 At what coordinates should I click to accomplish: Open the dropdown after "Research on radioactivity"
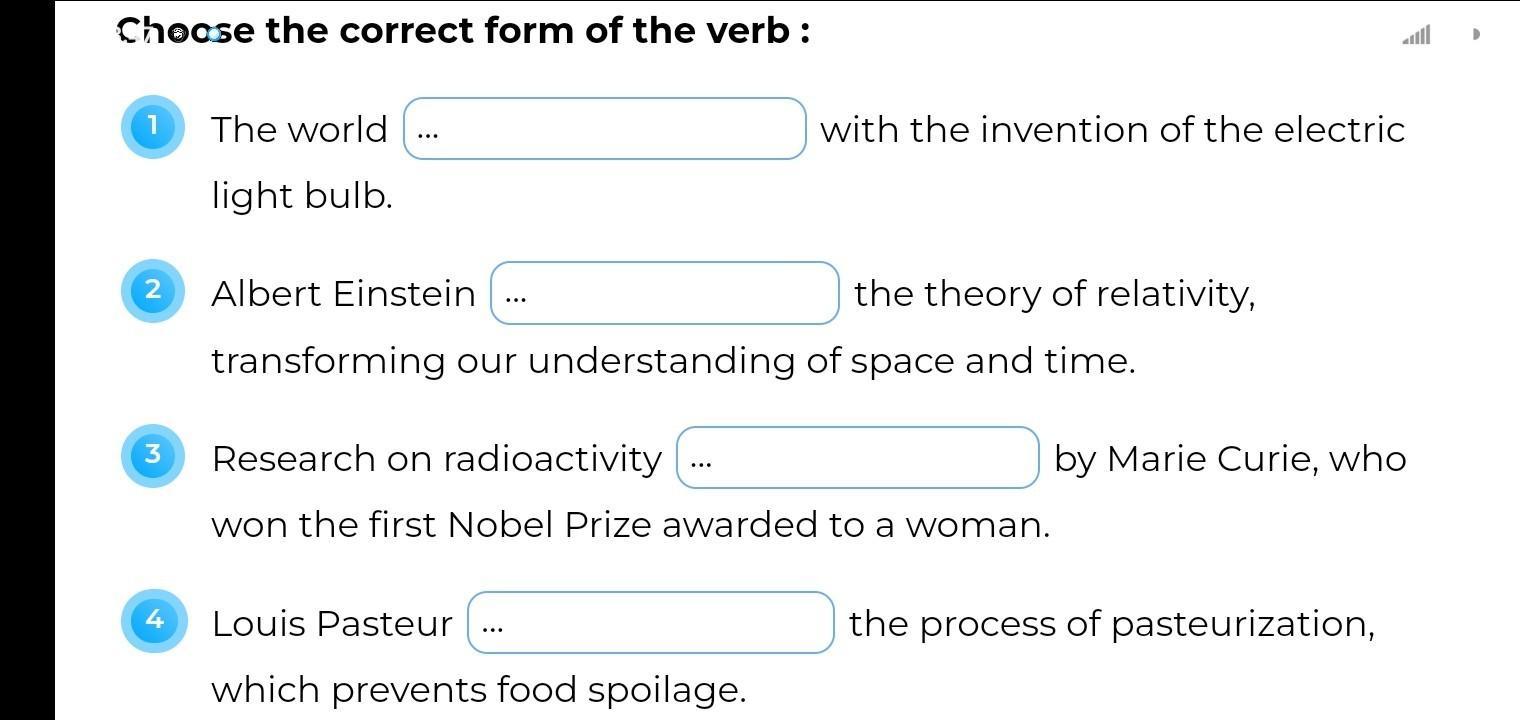tap(857, 459)
